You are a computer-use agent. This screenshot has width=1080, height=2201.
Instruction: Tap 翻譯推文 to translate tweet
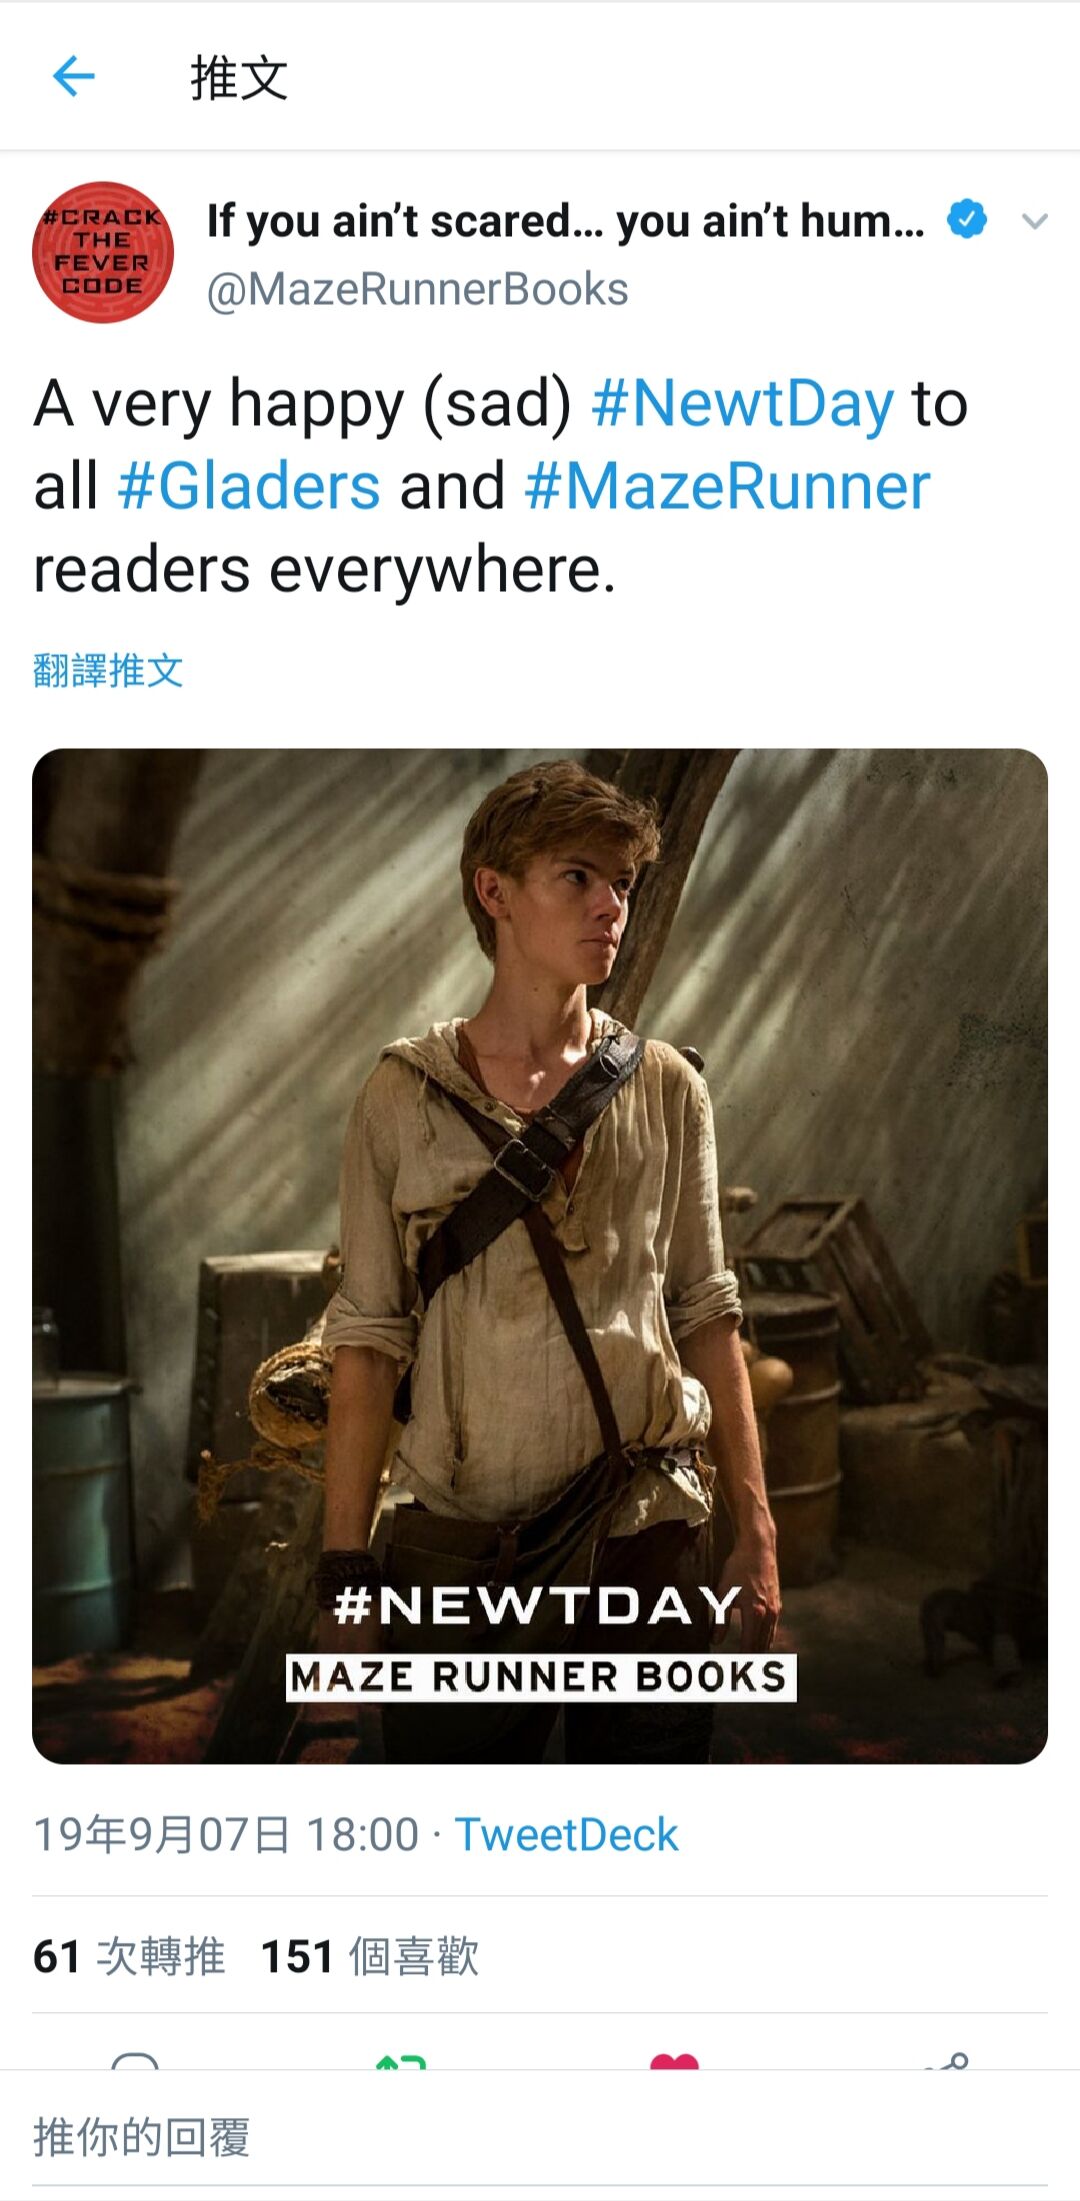108,670
